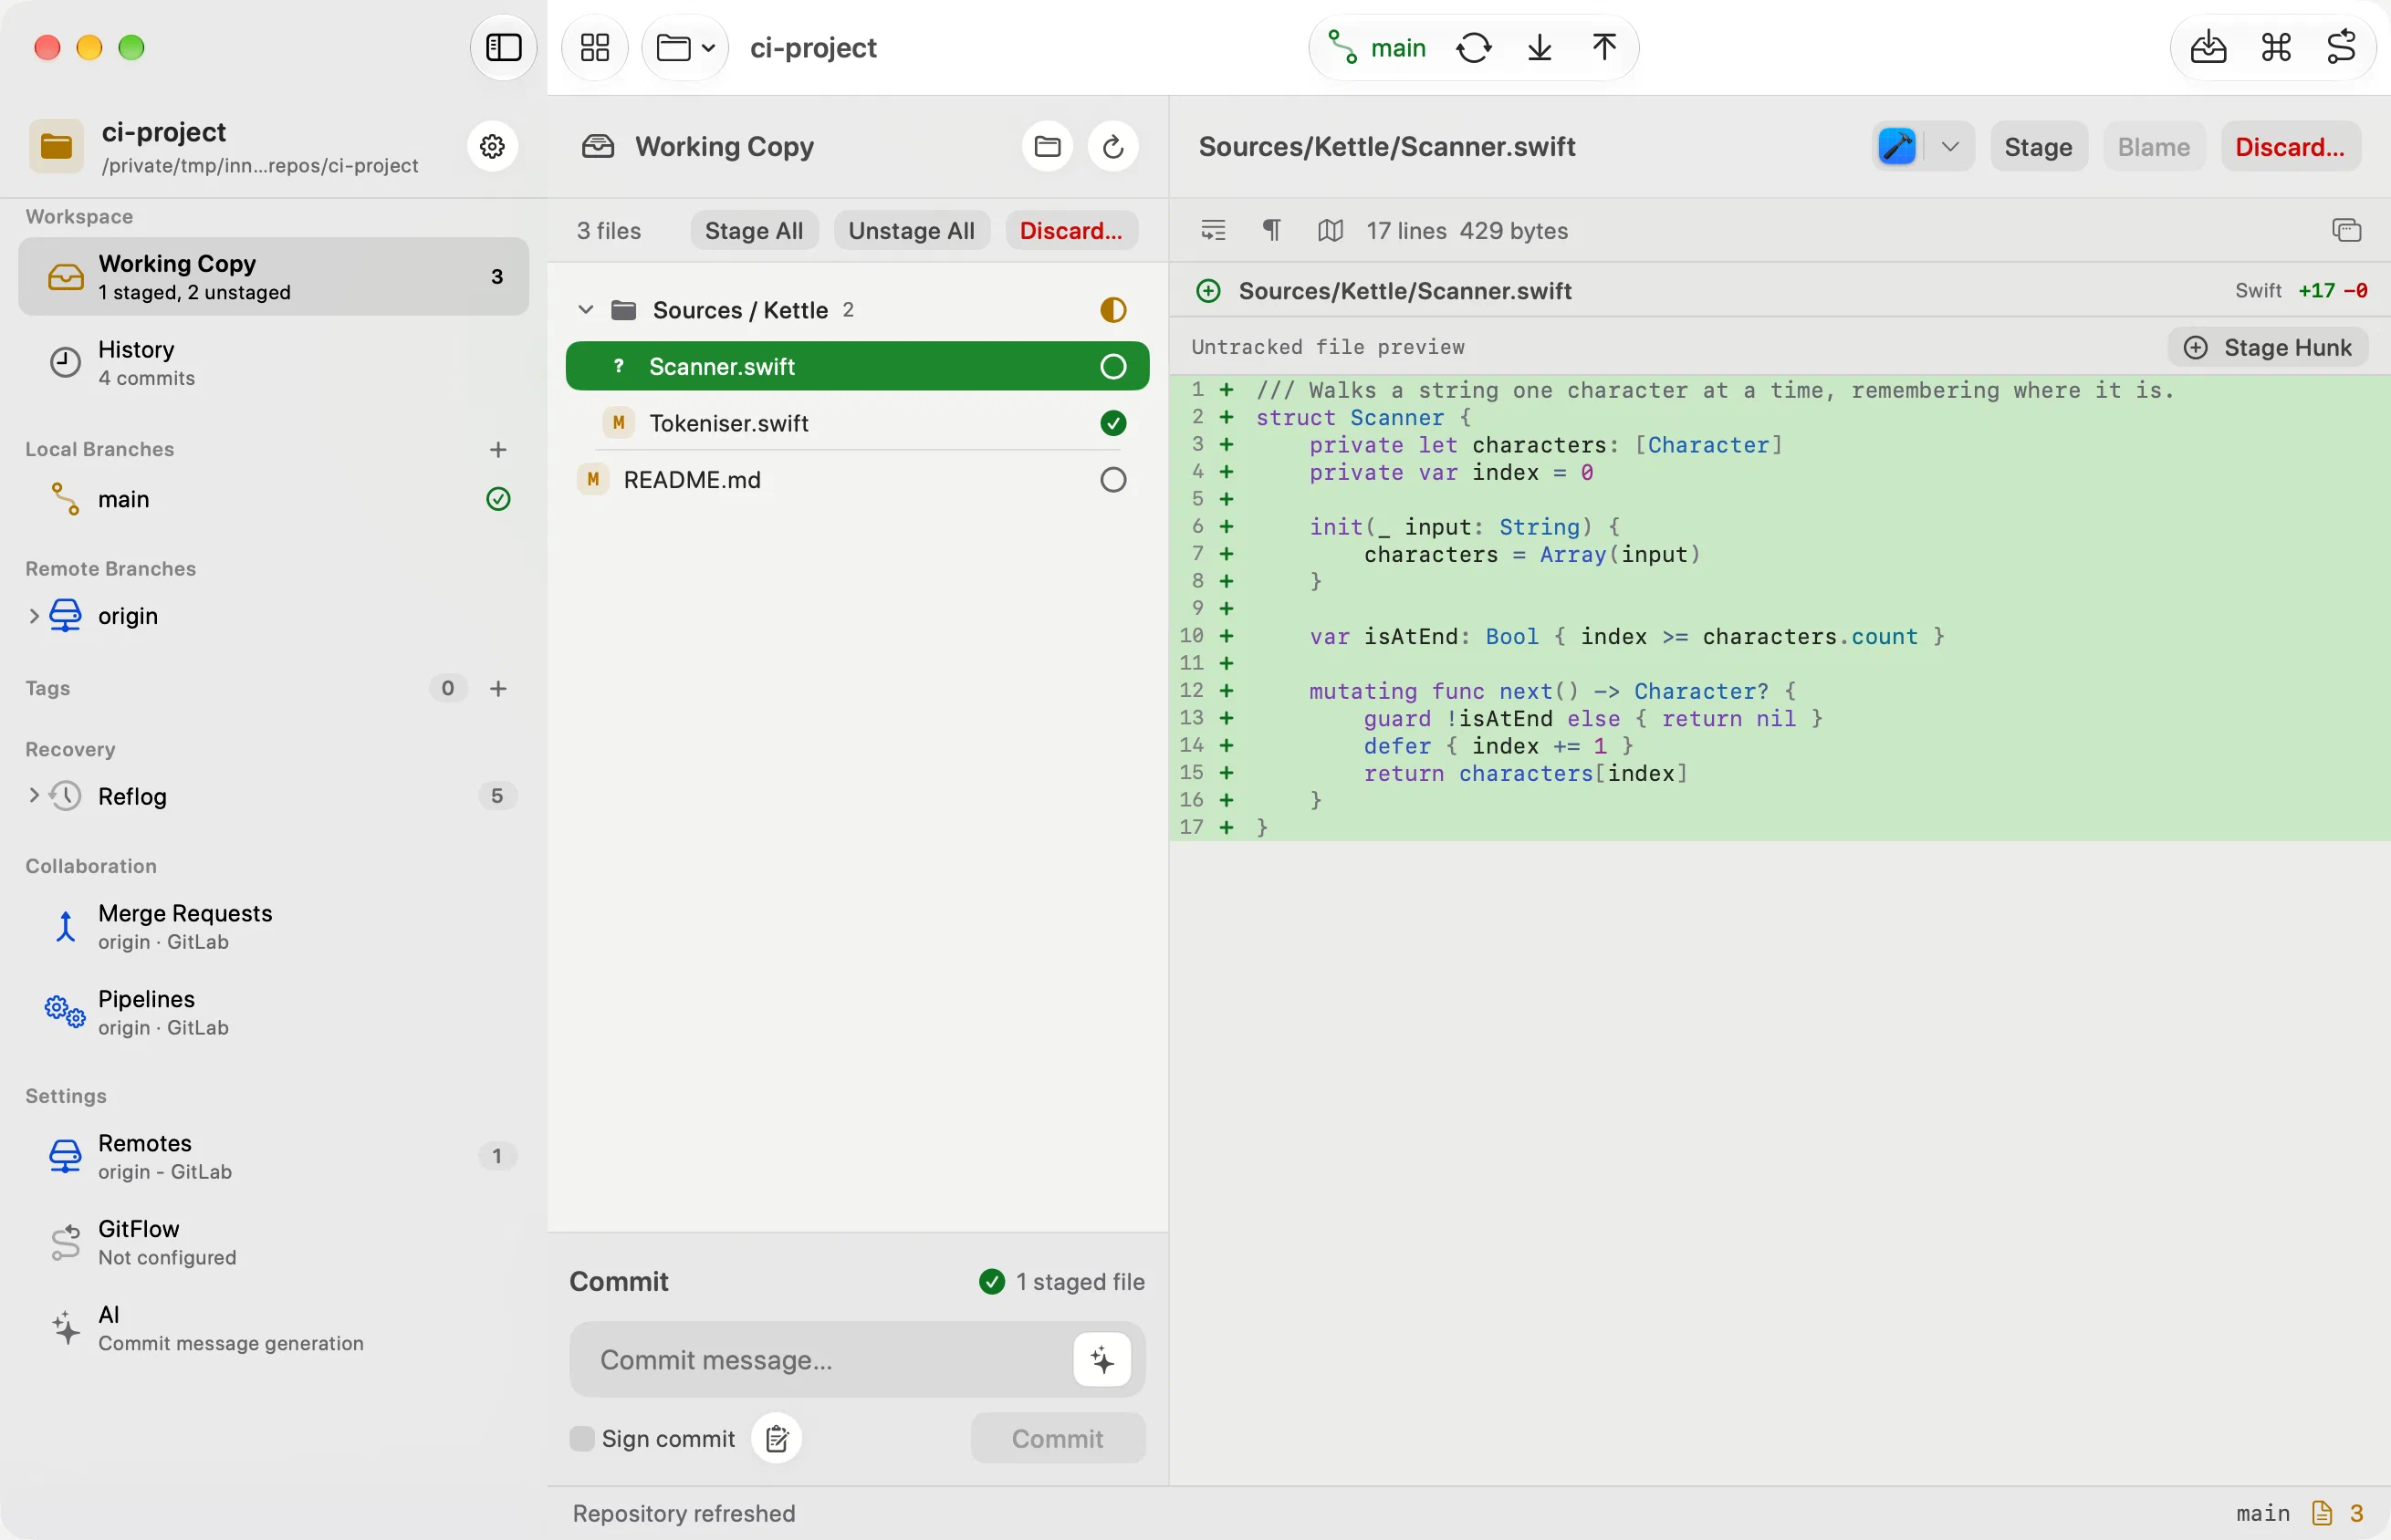
Task: Open Merge Requests in sidebar
Action: pyautogui.click(x=273, y=927)
